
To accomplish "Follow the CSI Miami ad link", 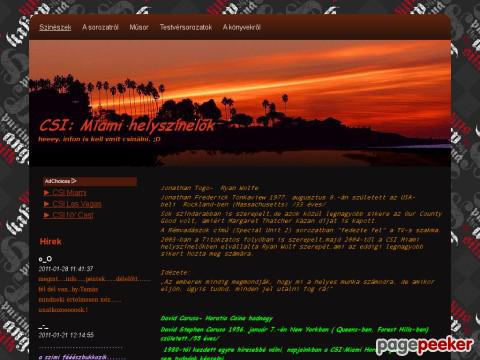I will (69, 193).
